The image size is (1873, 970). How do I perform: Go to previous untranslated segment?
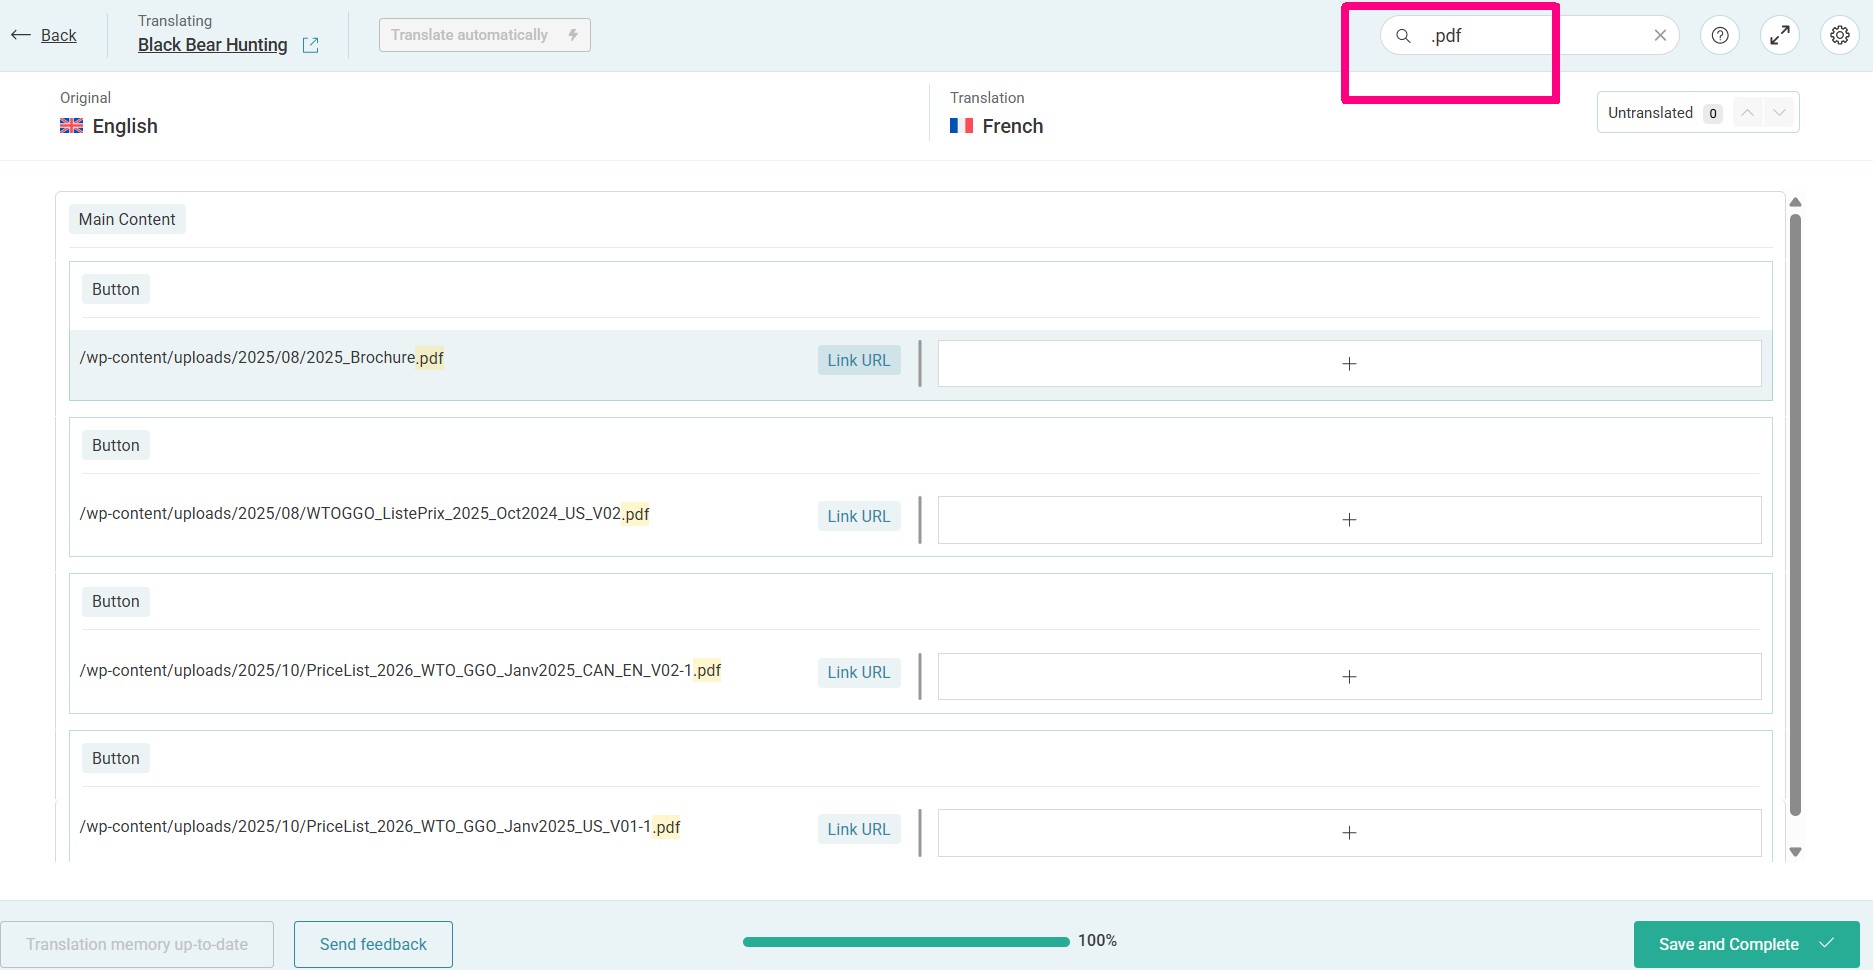(1747, 113)
